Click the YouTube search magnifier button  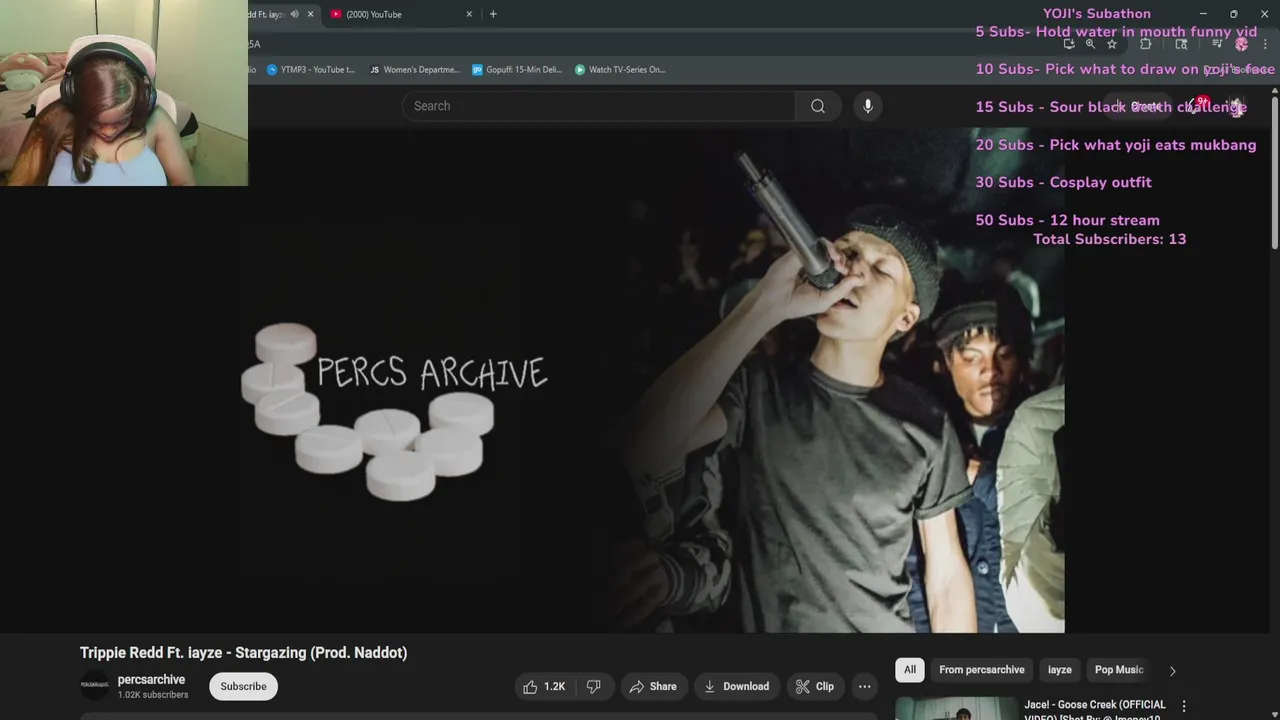click(818, 106)
